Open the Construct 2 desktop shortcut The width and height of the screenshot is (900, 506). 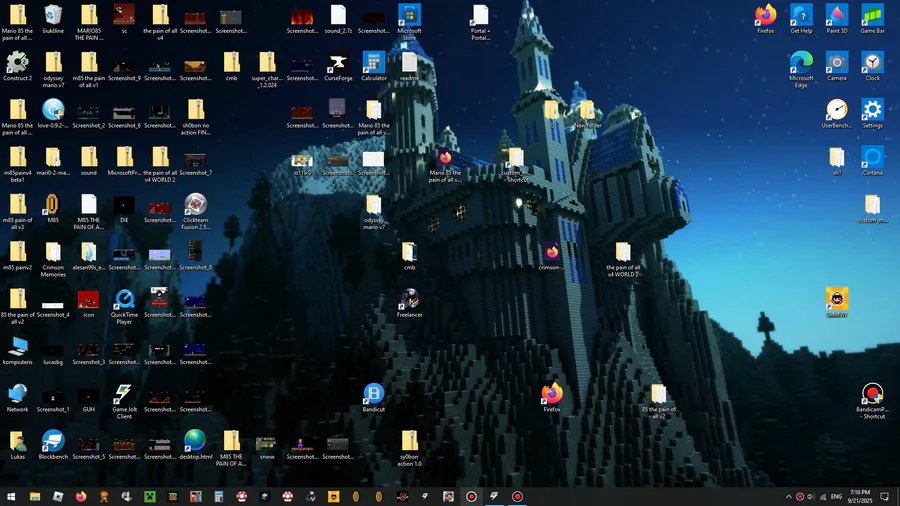coord(17,63)
